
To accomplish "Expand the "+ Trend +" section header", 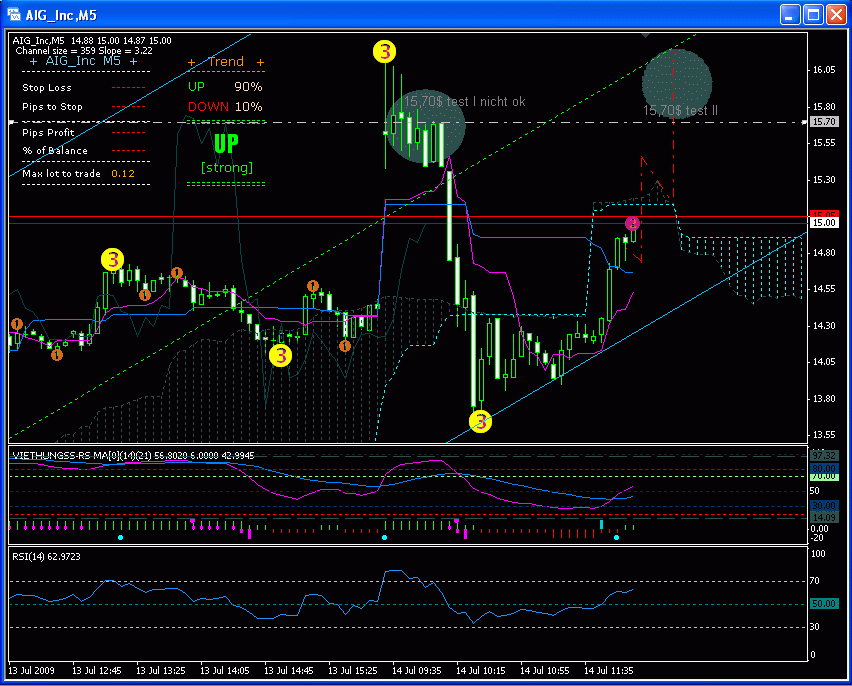I will (x=224, y=62).
